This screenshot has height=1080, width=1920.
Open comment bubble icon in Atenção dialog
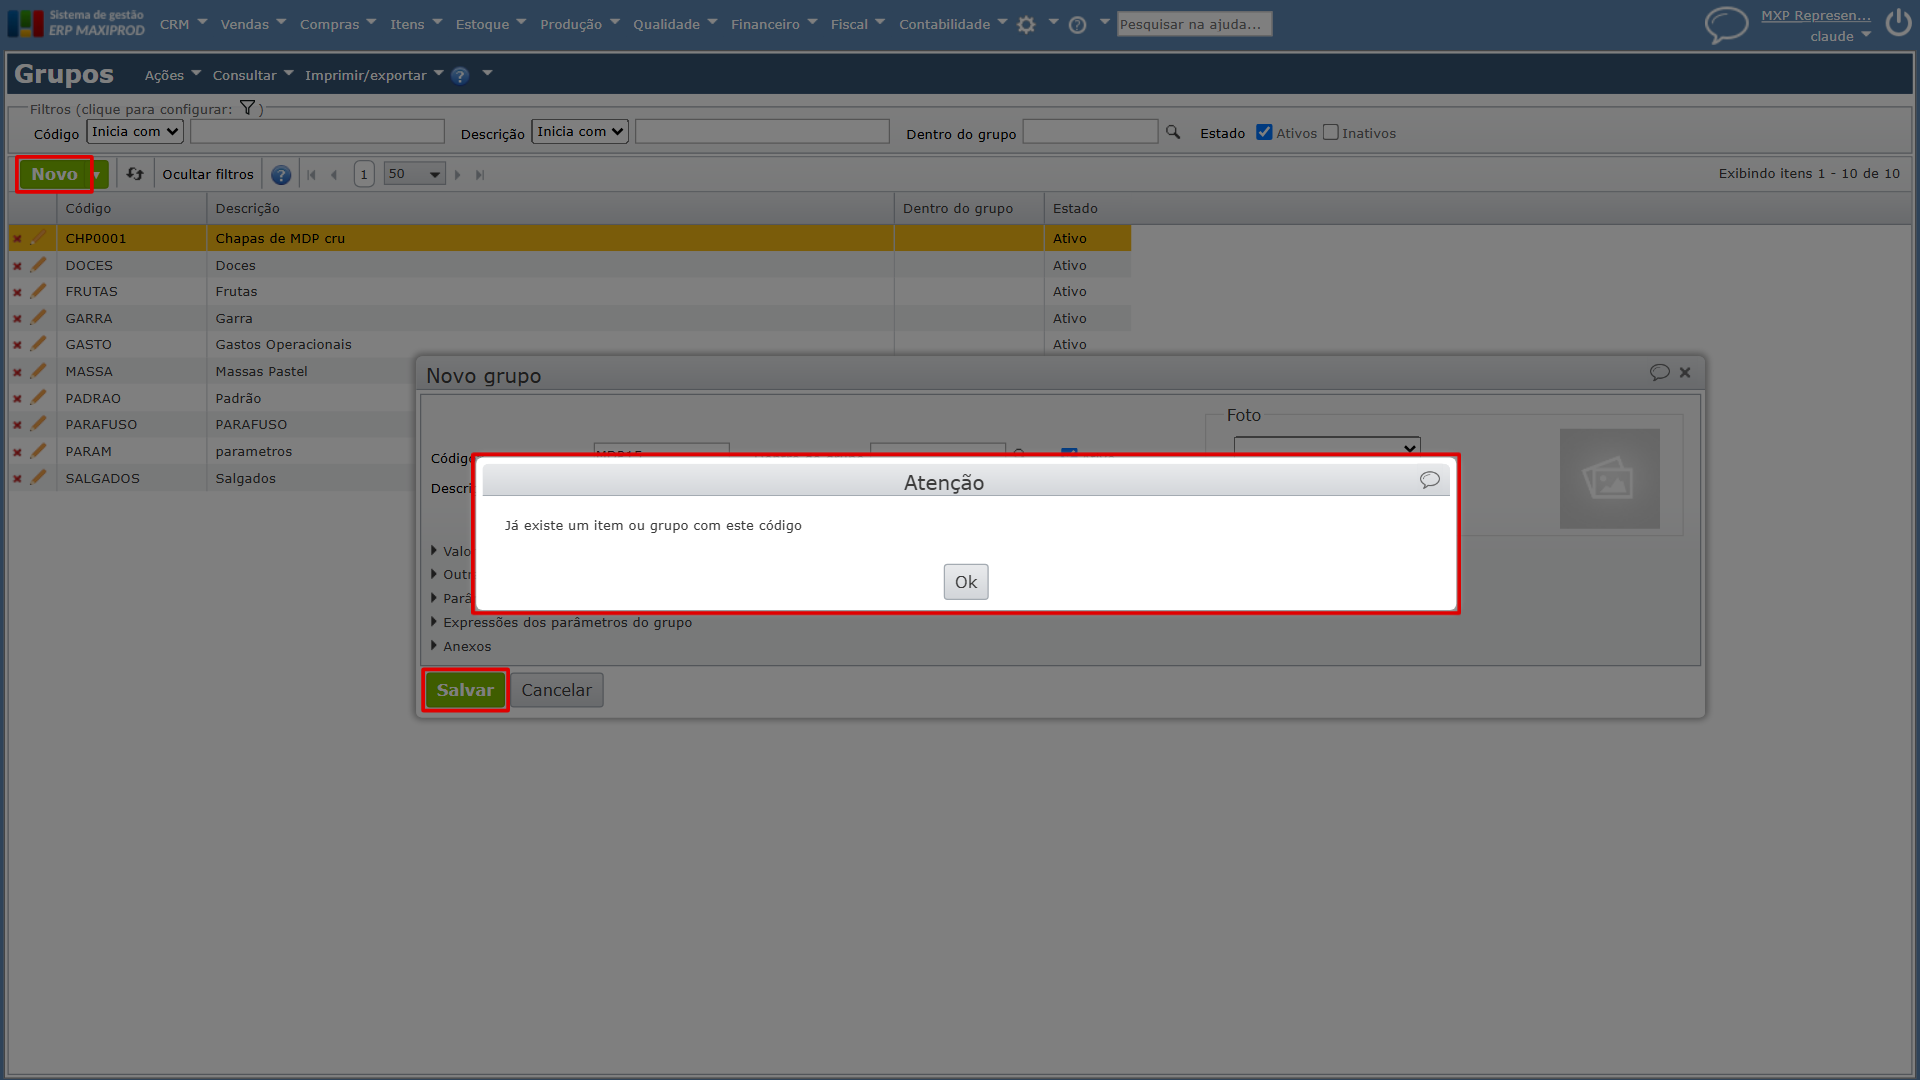1429,480
